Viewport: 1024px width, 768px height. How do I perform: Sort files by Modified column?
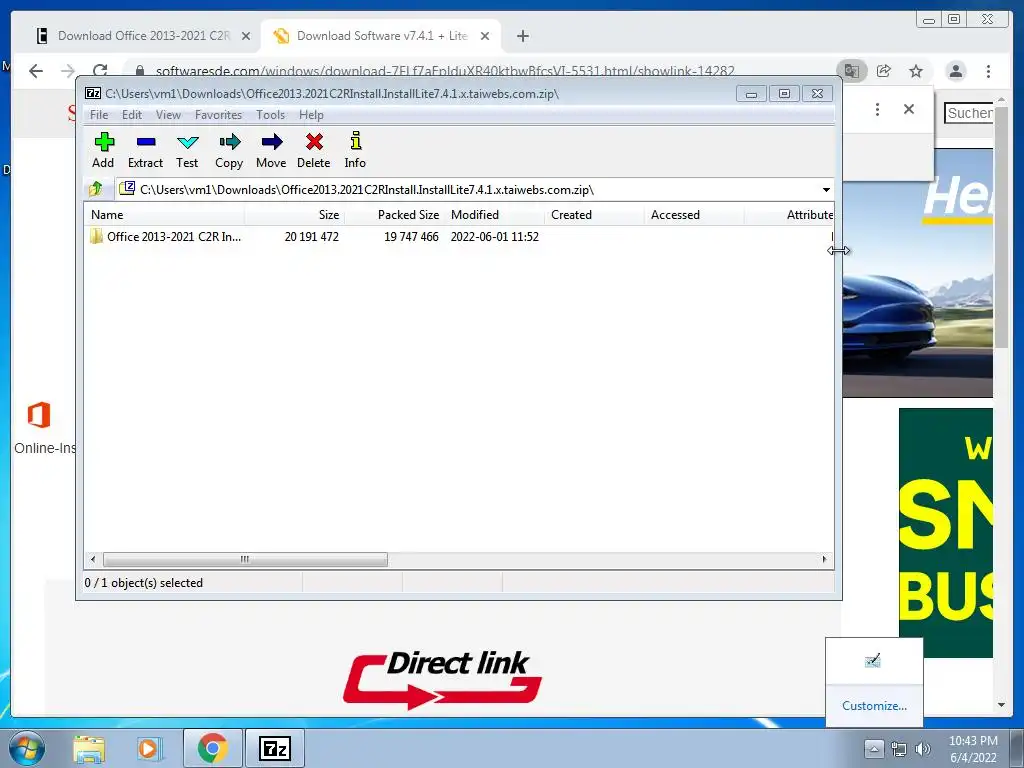[494, 215]
